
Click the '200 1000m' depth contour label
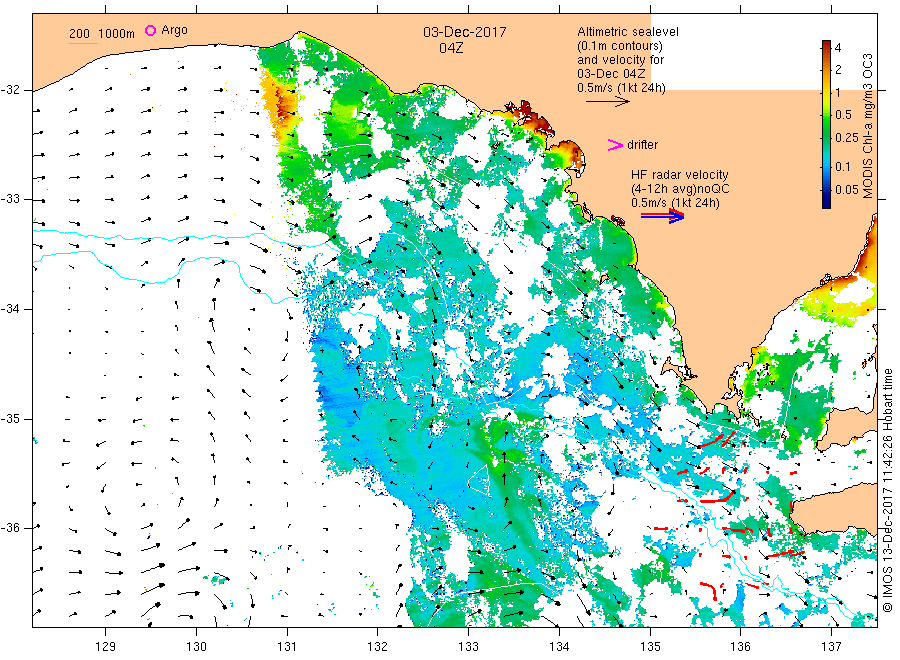(x=102, y=34)
